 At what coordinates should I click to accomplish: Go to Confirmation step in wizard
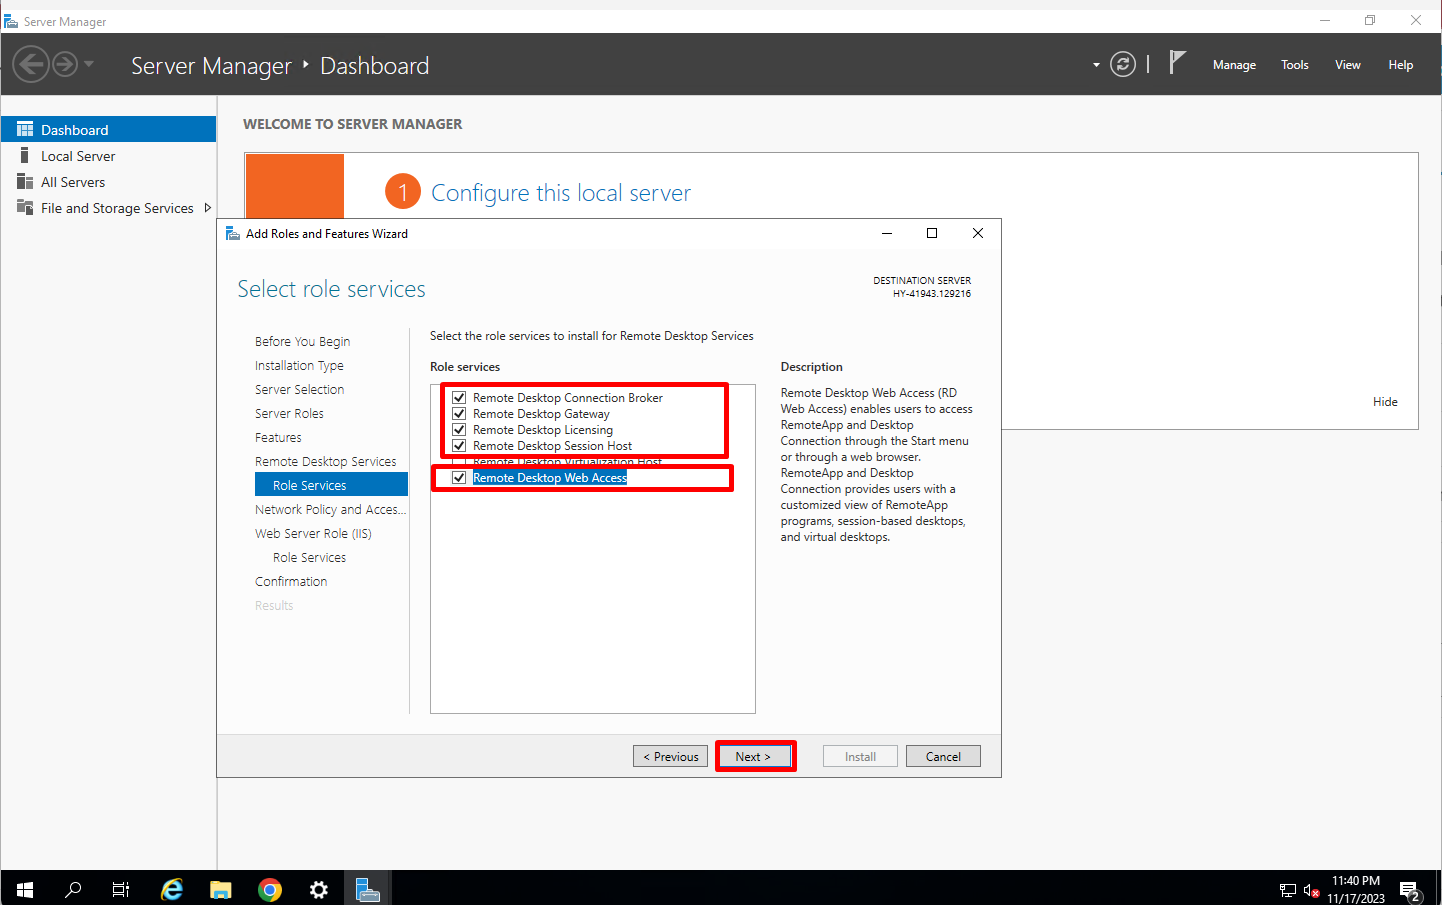pos(291,582)
